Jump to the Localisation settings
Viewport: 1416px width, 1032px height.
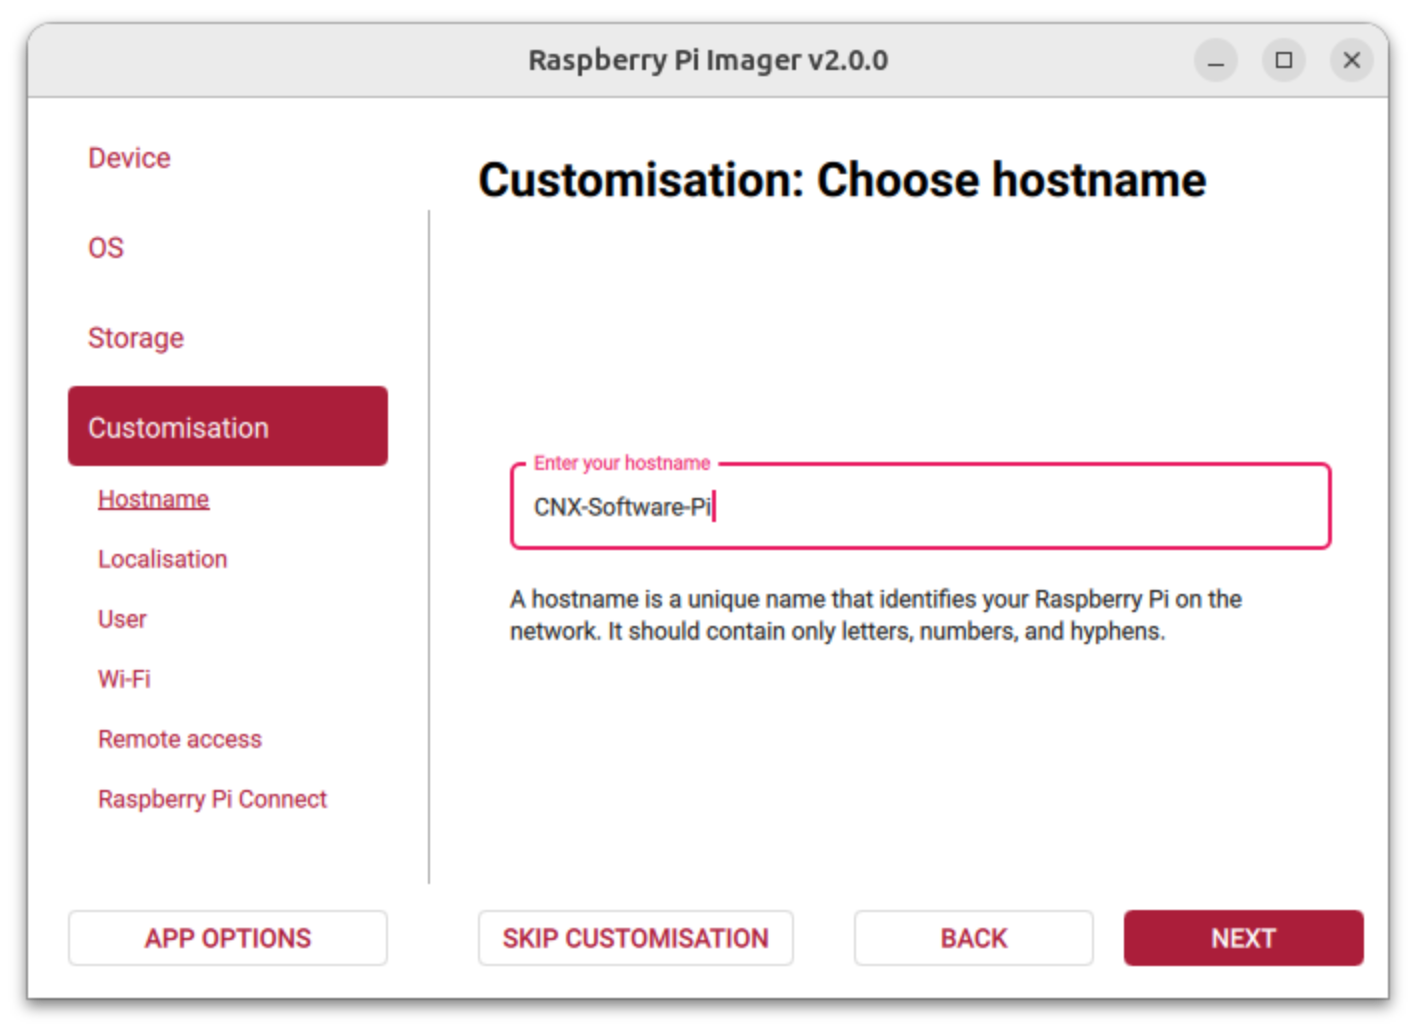pos(162,559)
